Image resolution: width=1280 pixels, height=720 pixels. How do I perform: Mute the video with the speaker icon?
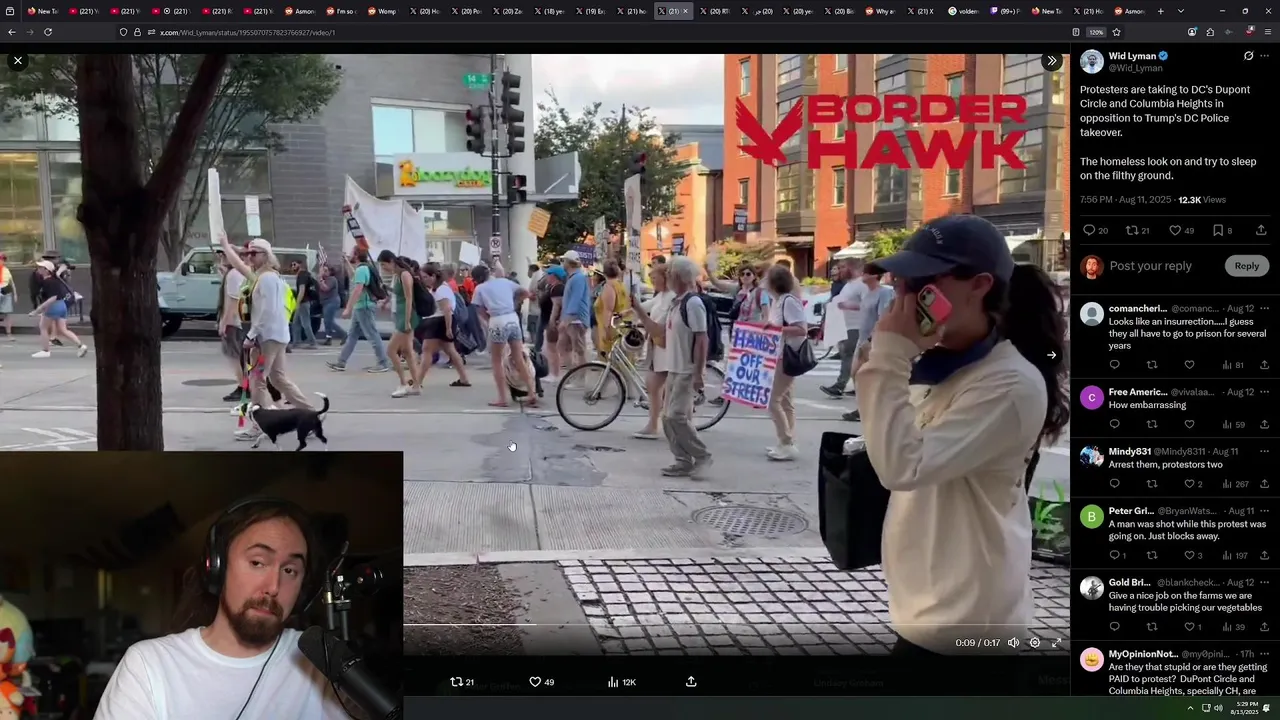click(1013, 643)
